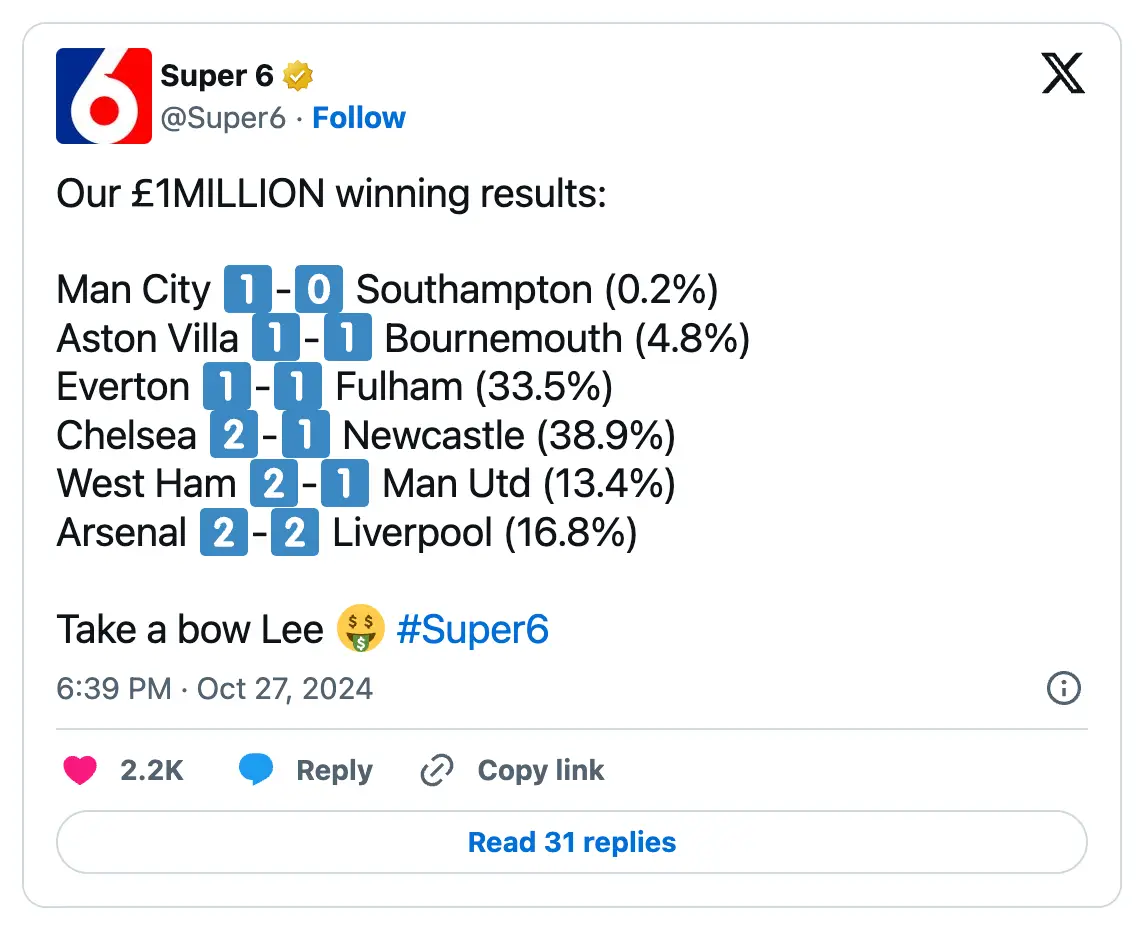Follow the Super6 account
Screen dimensions: 1142x936
[359, 117]
